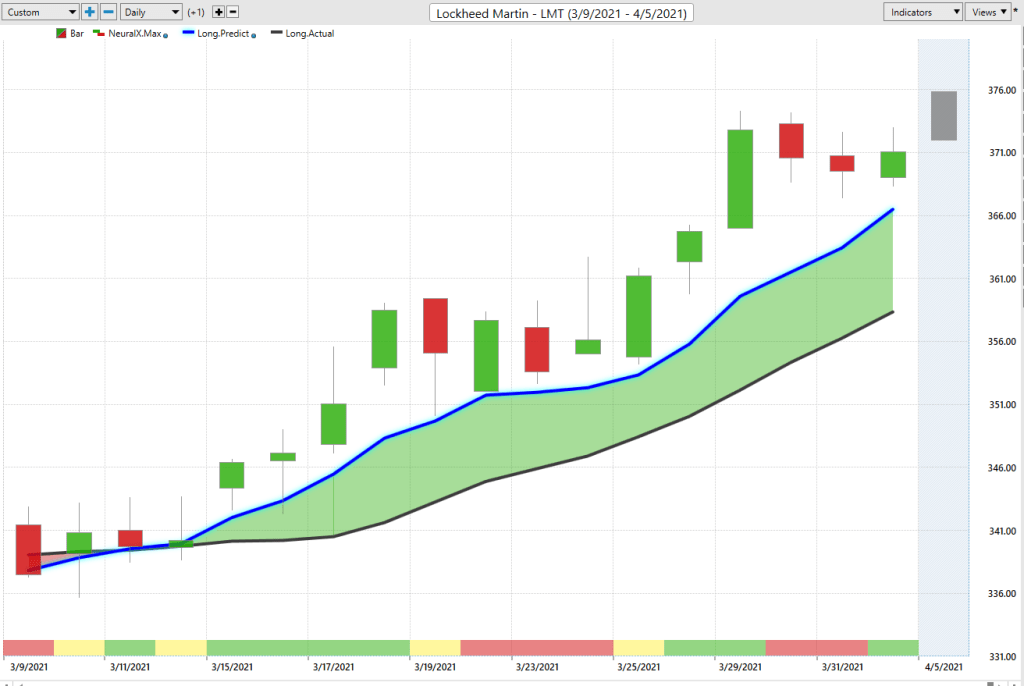Open the Daily interval dropdown
The width and height of the screenshot is (1024, 686).
coord(151,12)
